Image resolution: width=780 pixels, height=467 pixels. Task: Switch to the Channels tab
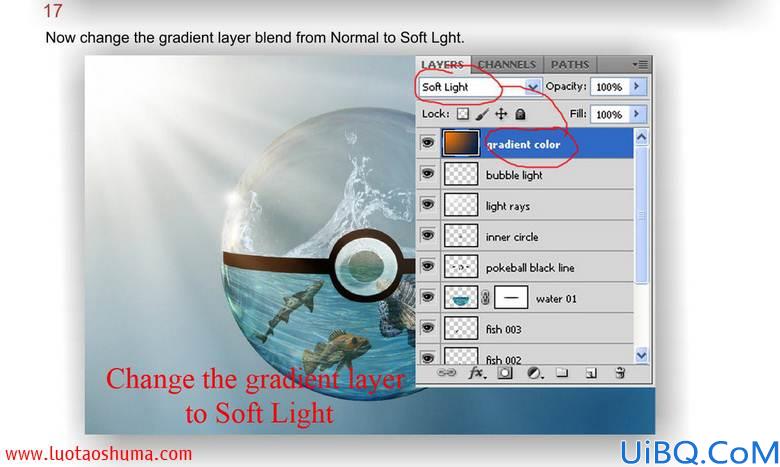pyautogui.click(x=507, y=65)
